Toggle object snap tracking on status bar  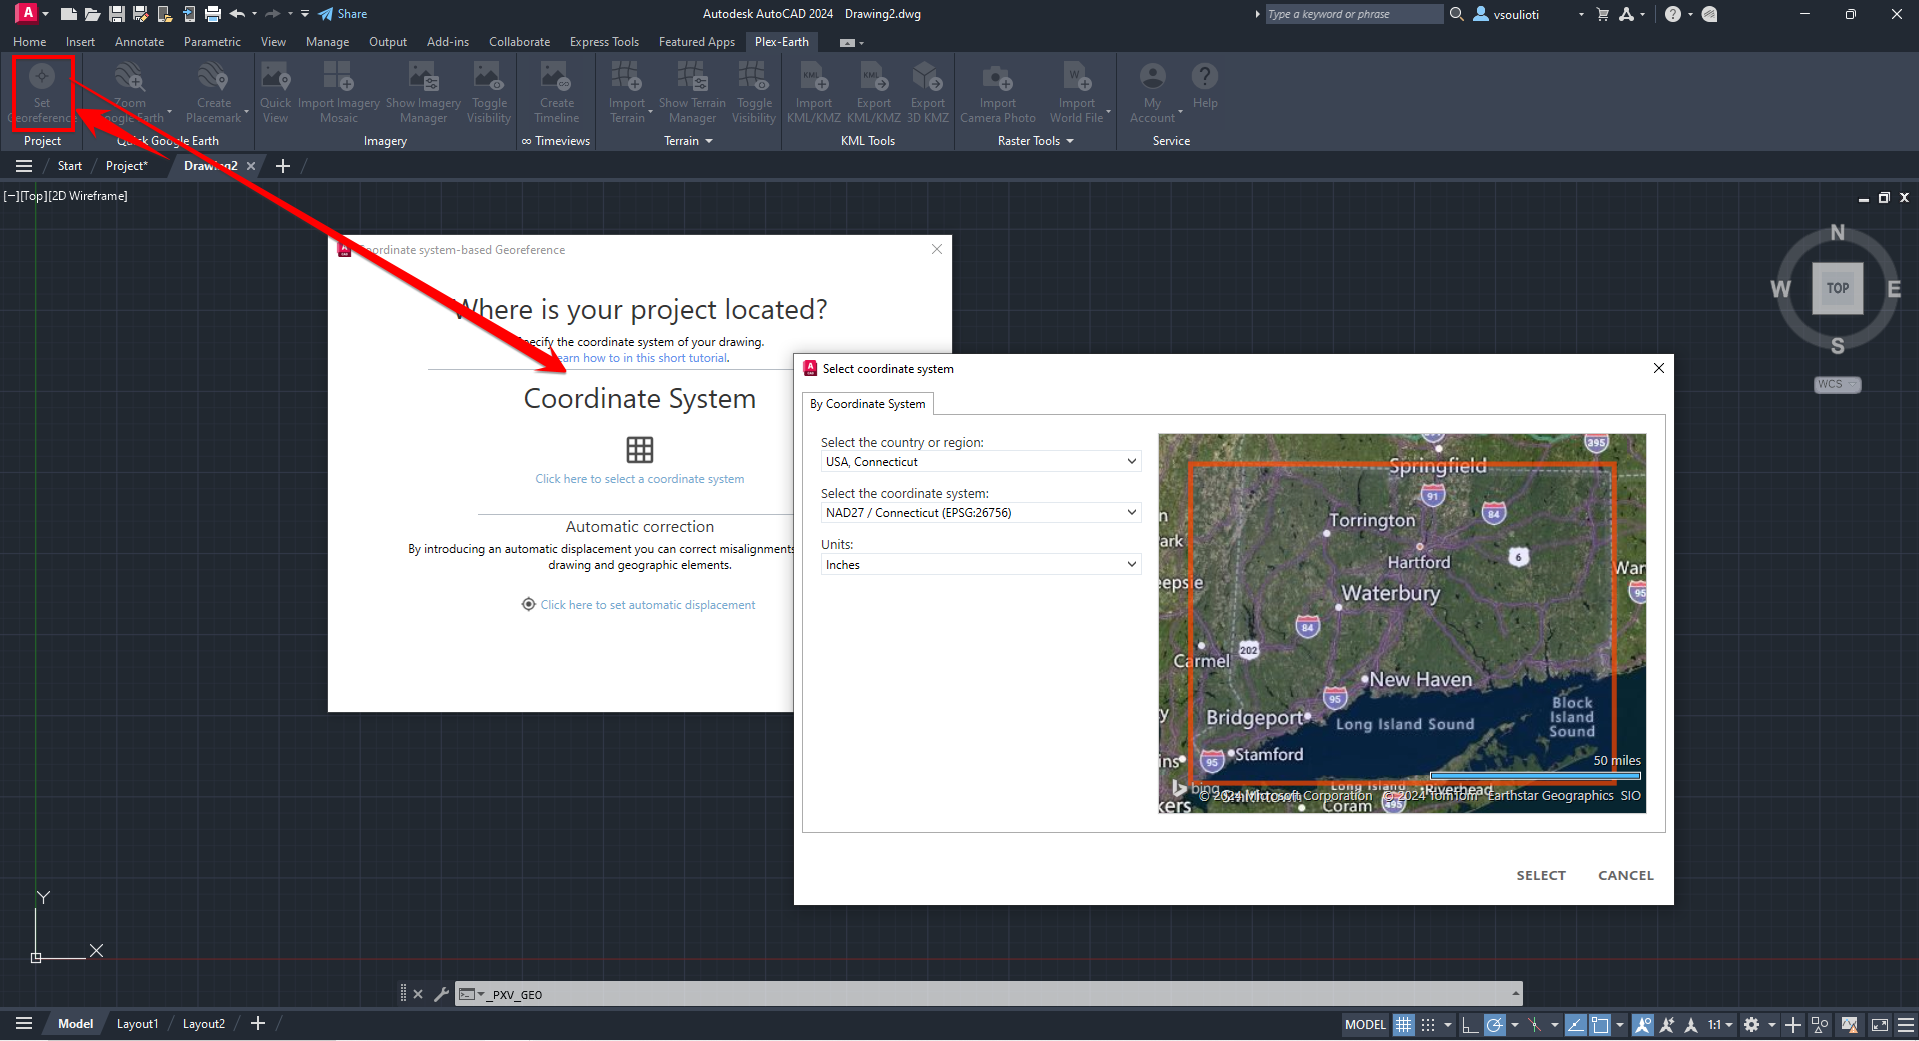point(1667,1025)
